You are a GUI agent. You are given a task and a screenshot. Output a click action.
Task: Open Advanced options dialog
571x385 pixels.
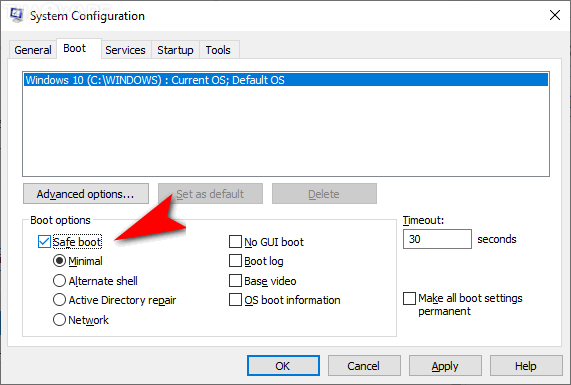pyautogui.click(x=86, y=194)
